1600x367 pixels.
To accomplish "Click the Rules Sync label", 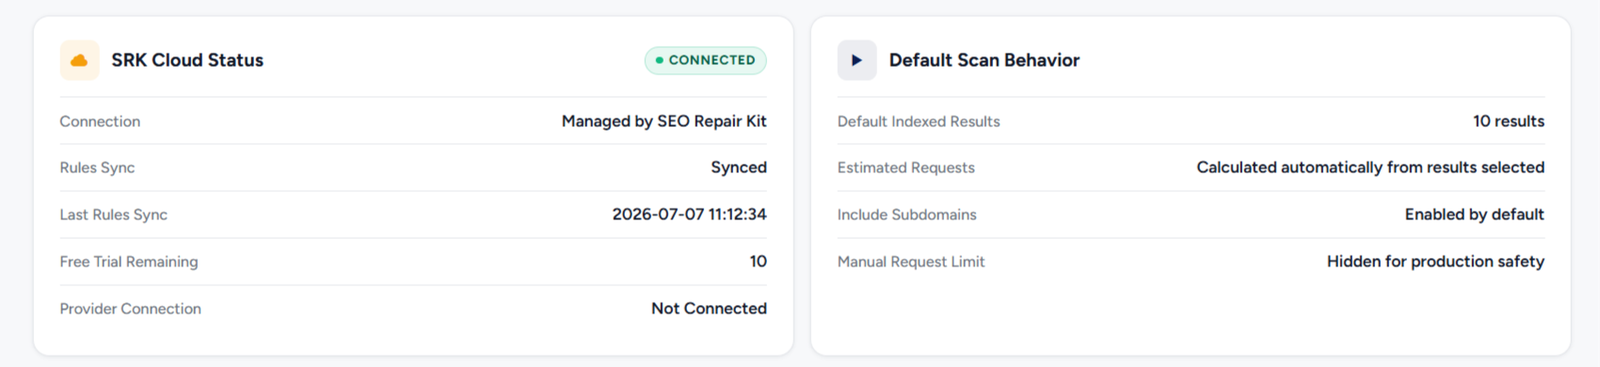I will [x=97, y=168].
